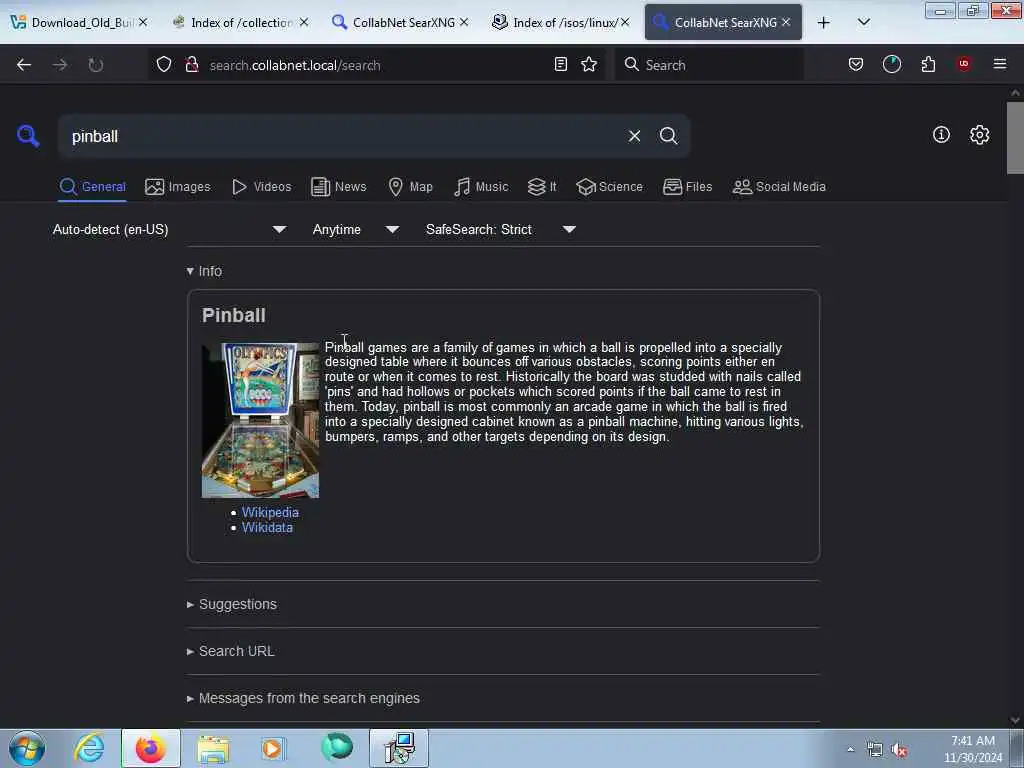1024x768 pixels.
Task: Open a new browser tab
Action: coord(824,22)
